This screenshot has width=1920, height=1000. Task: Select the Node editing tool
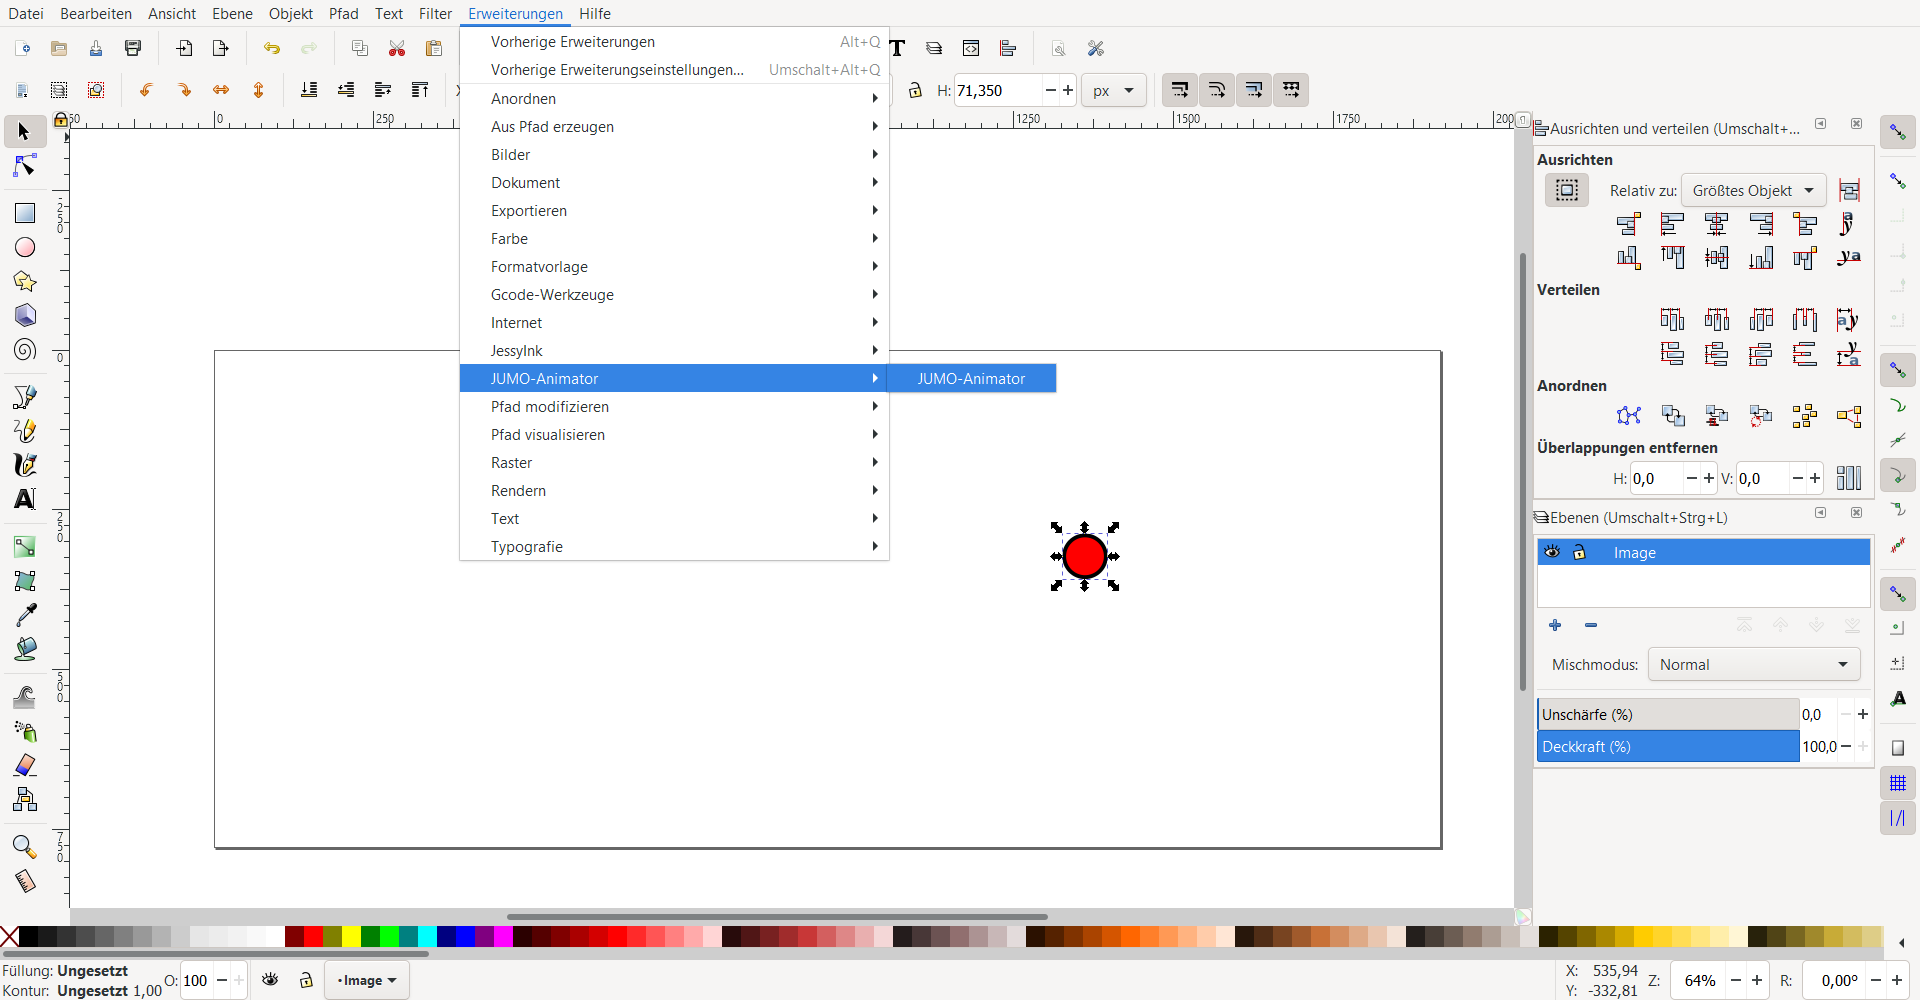pyautogui.click(x=25, y=166)
